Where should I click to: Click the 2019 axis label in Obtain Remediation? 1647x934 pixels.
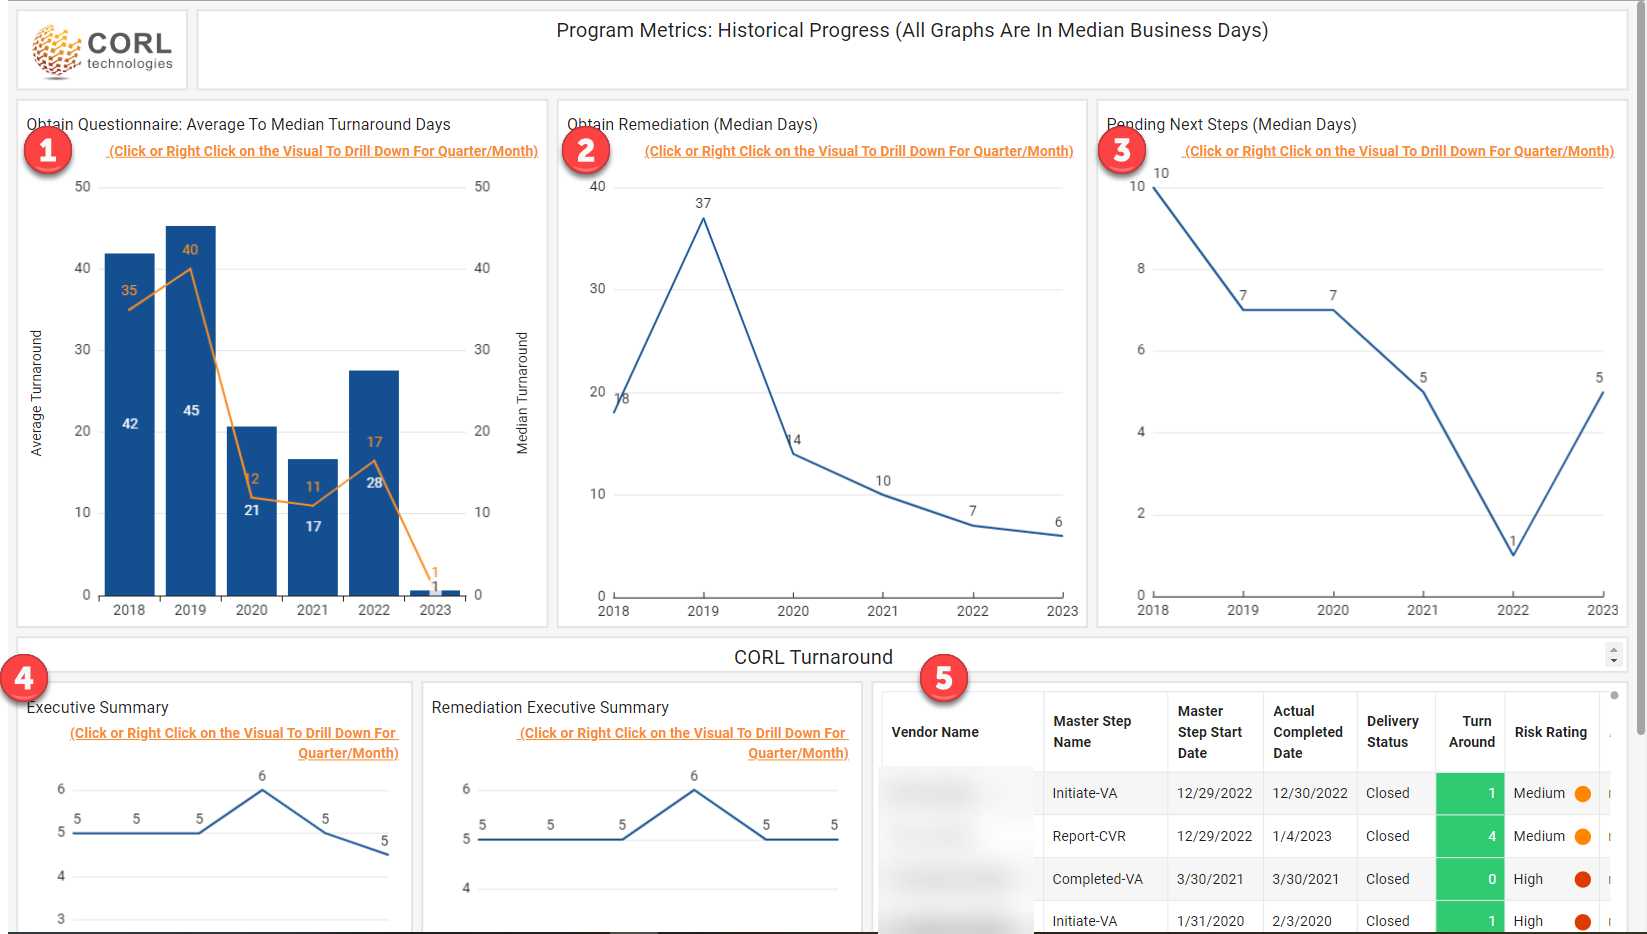coord(703,611)
